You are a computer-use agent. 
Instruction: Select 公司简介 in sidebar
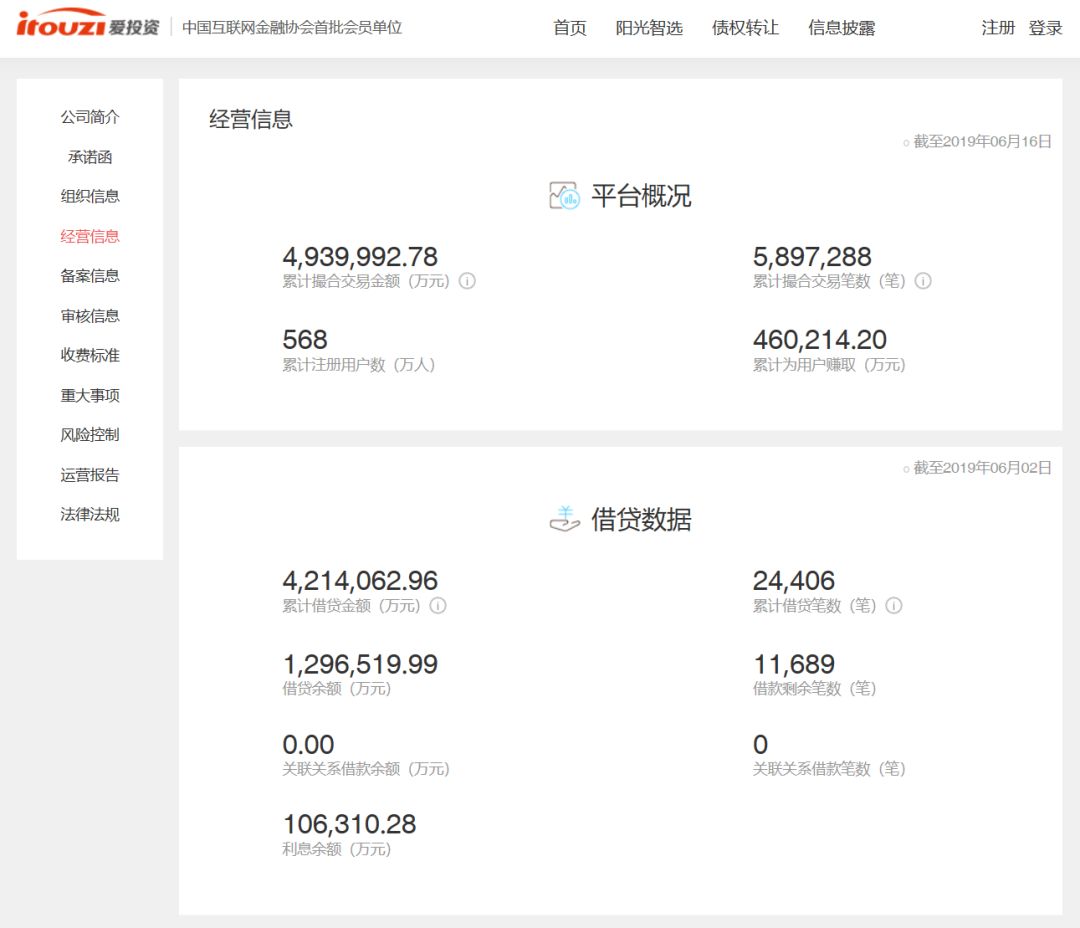[x=90, y=117]
